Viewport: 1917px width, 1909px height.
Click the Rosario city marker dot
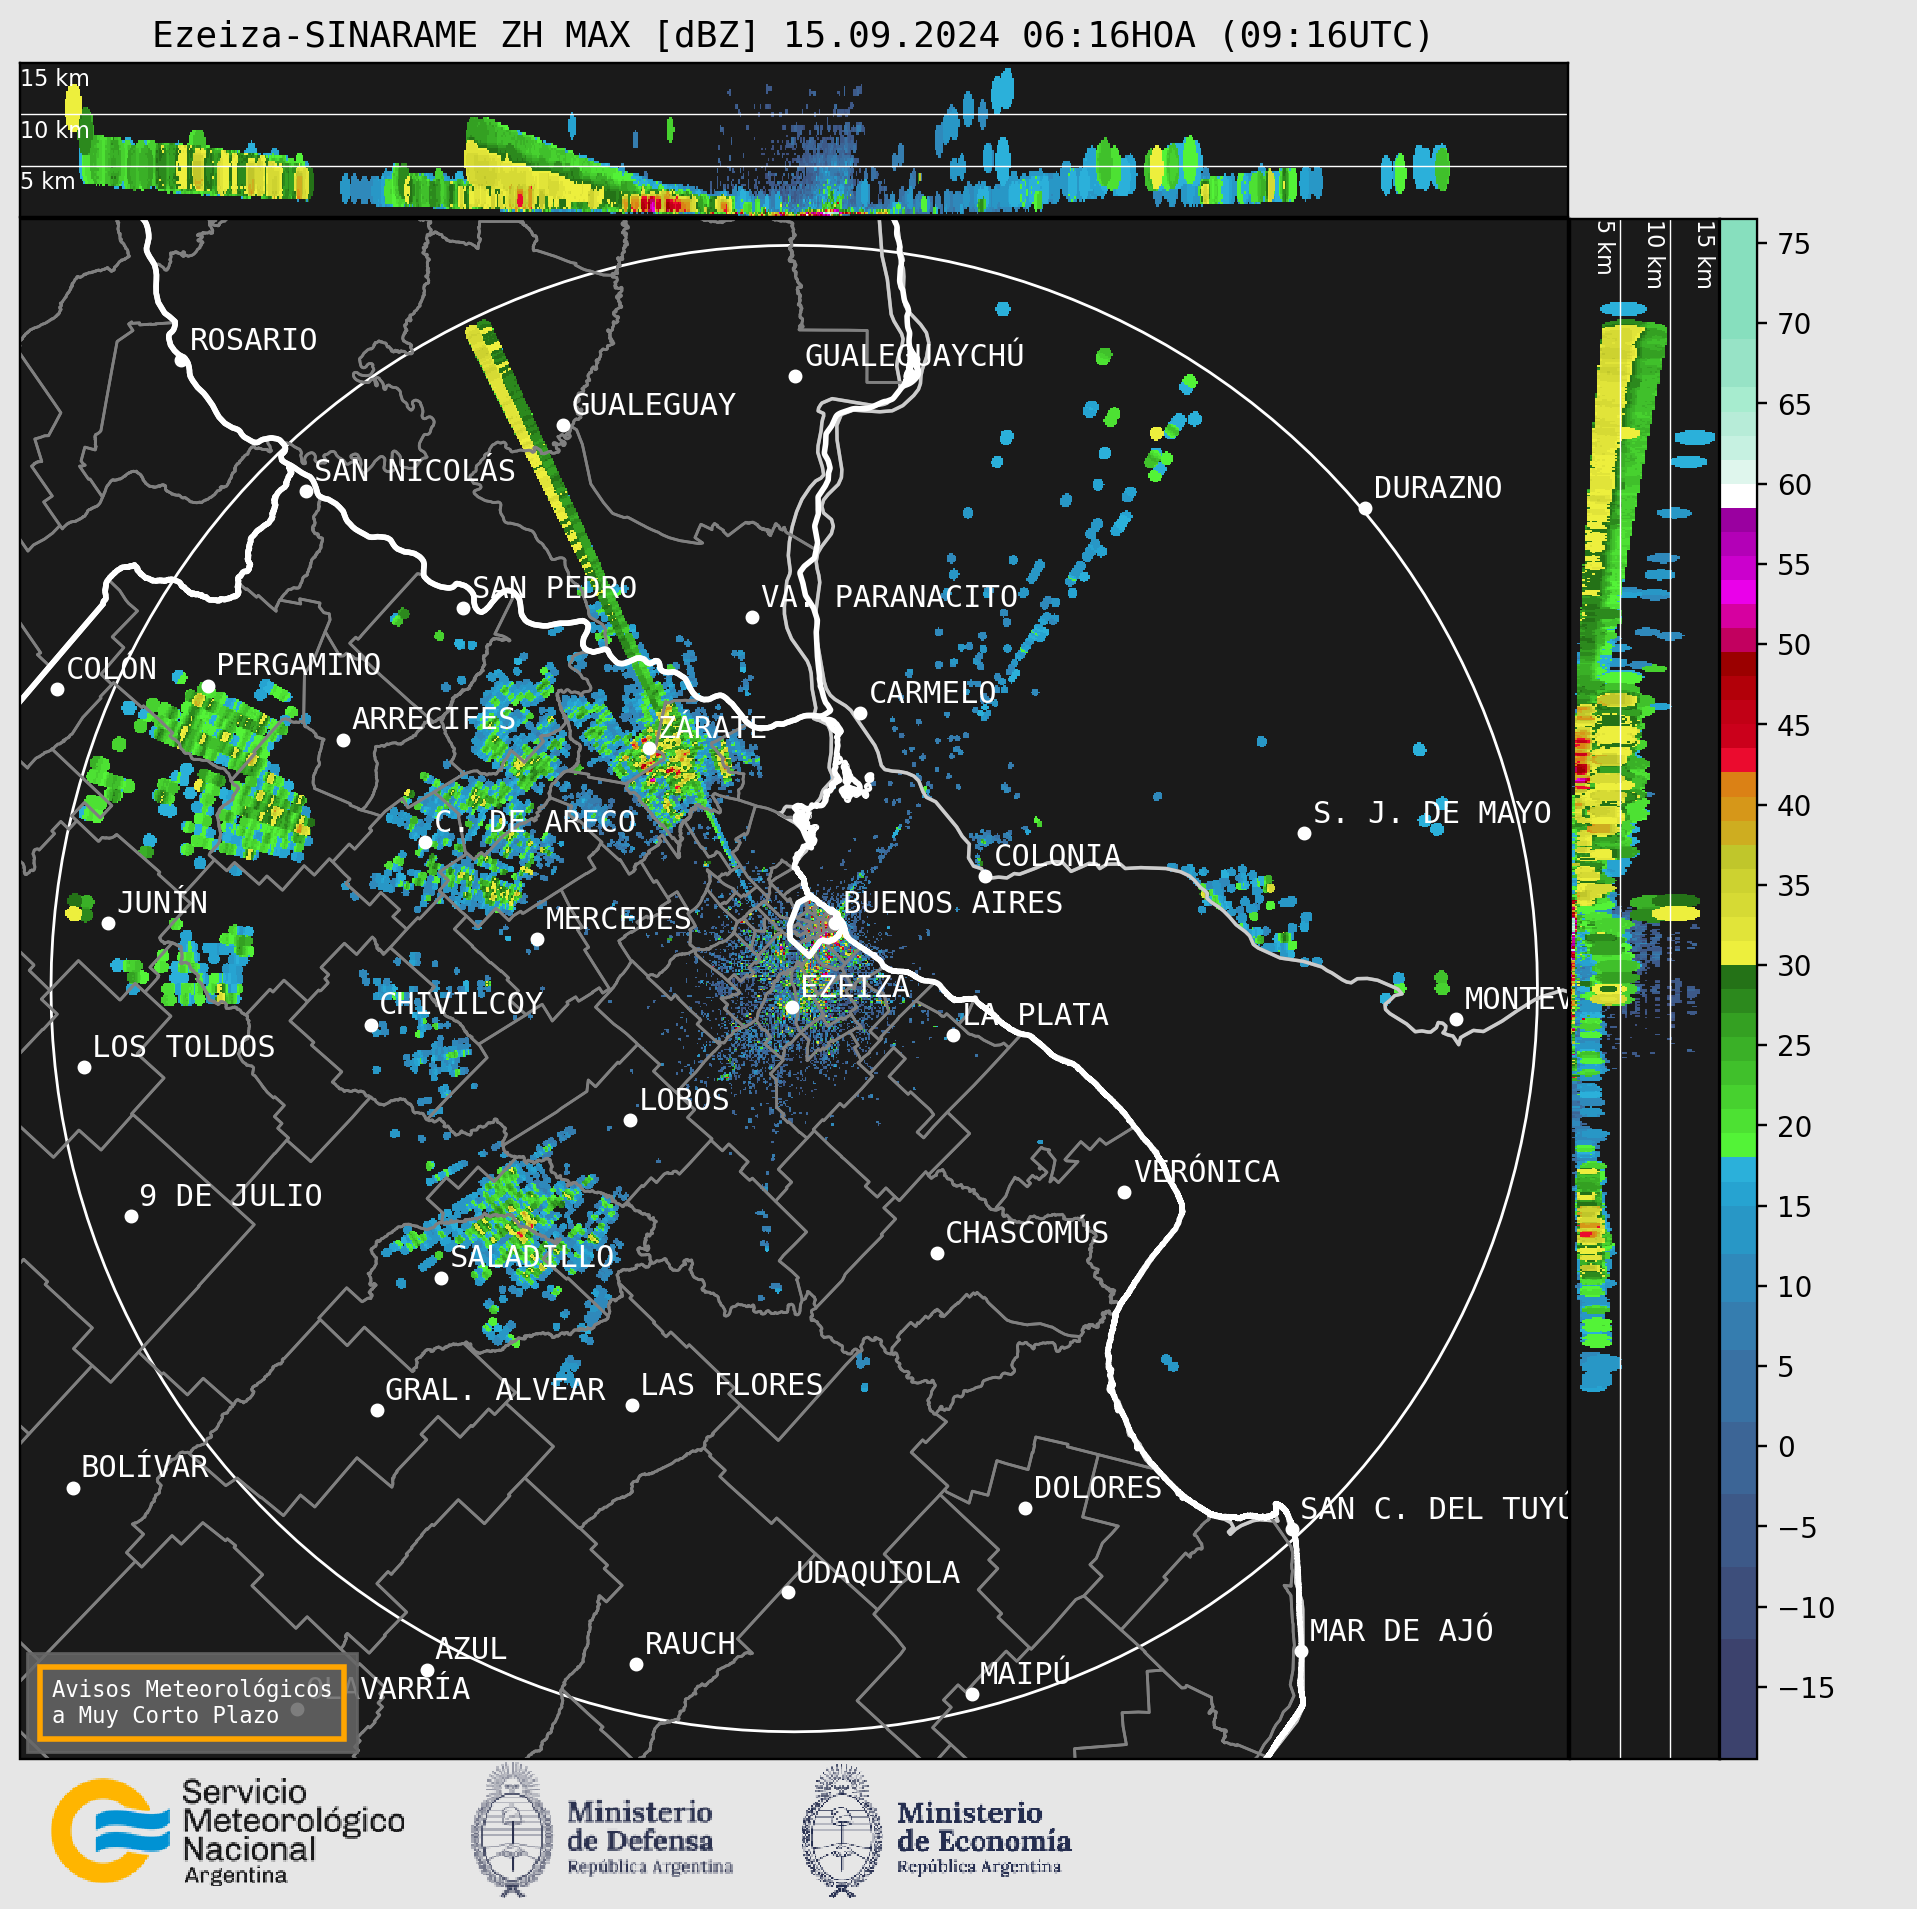181,360
